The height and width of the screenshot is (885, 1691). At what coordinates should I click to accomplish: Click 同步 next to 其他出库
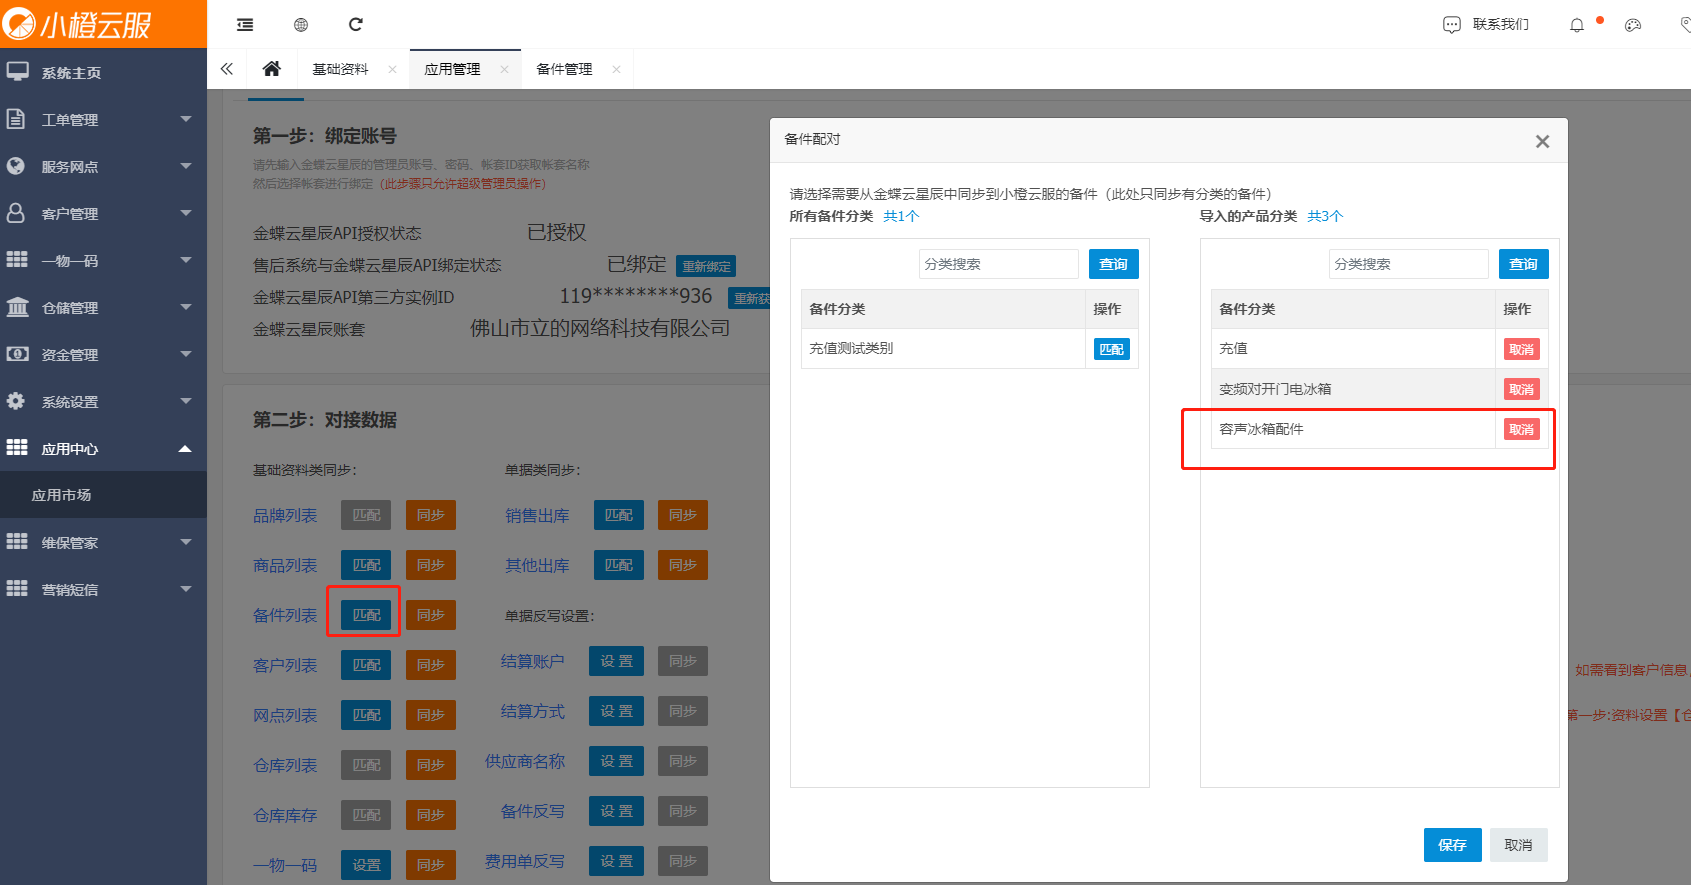(x=683, y=565)
